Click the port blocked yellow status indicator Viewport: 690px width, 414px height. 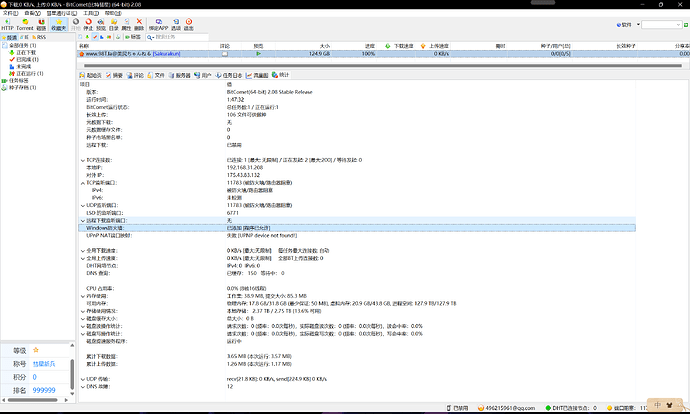(627, 408)
